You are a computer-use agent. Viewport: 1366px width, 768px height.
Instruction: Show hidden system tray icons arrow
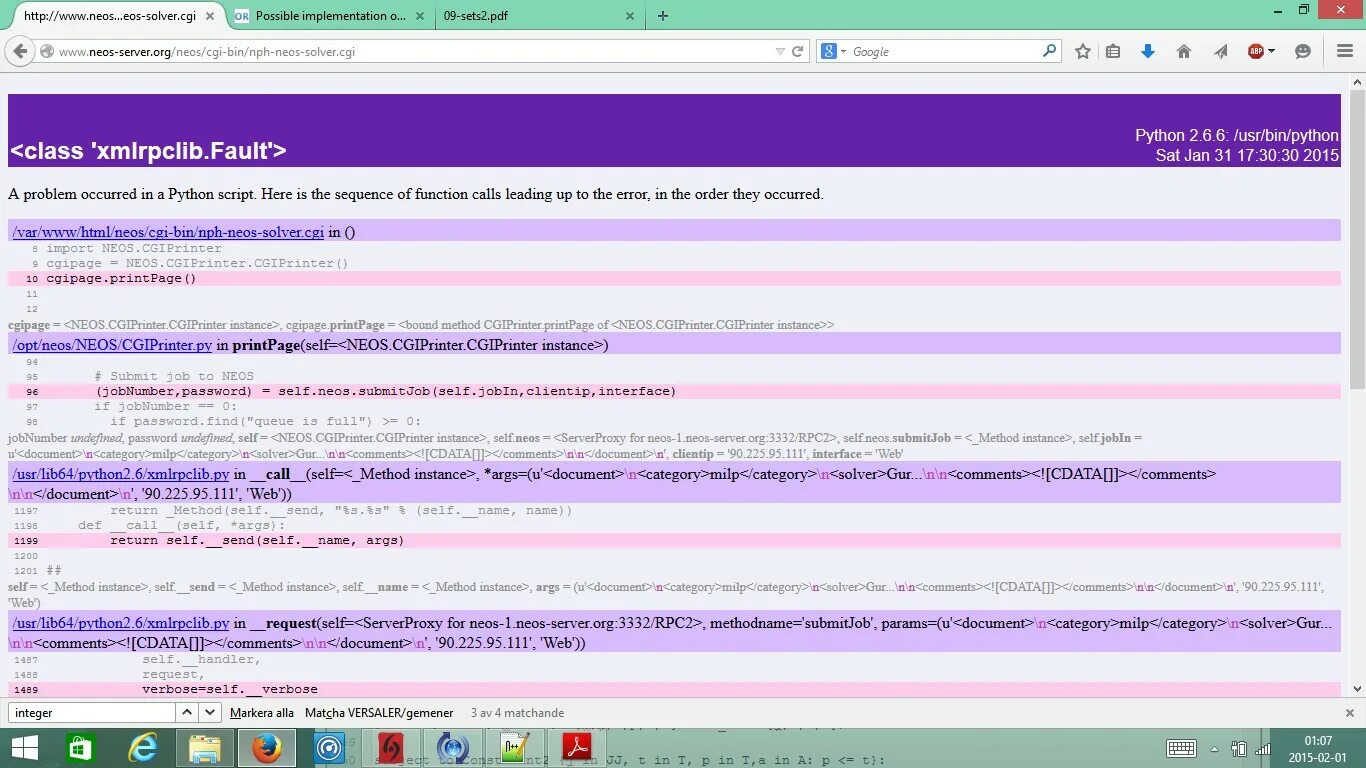coord(1215,749)
